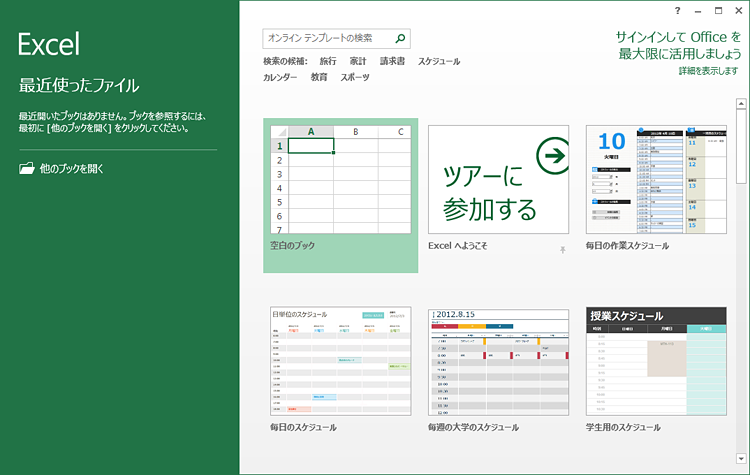Minimize the Excel window
Image resolution: width=750 pixels, height=475 pixels.
pyautogui.click(x=698, y=11)
